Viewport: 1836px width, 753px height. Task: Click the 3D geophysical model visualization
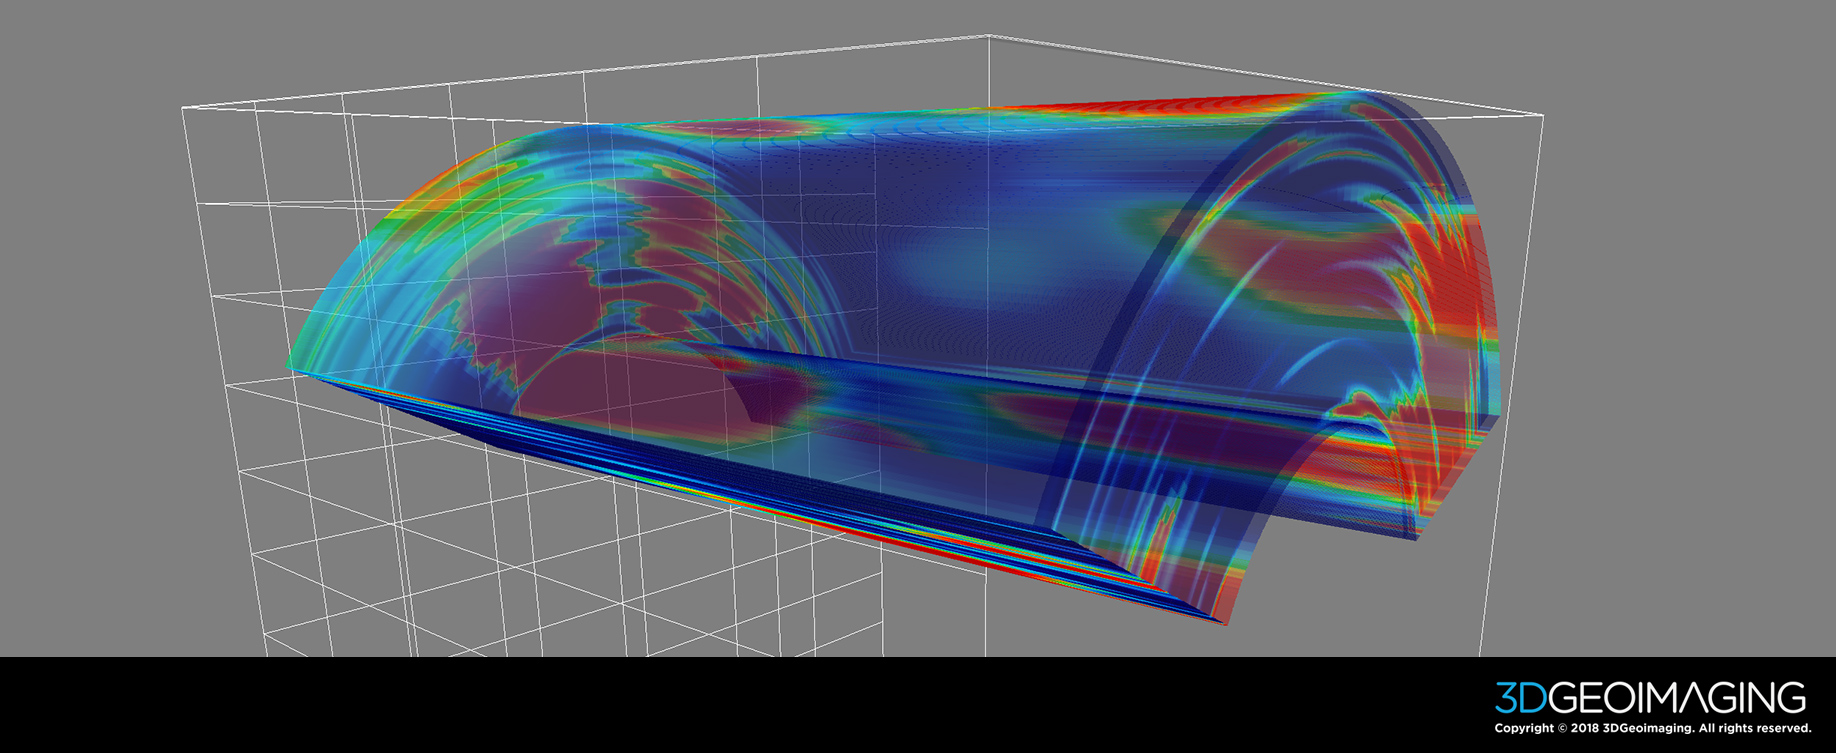896,356
